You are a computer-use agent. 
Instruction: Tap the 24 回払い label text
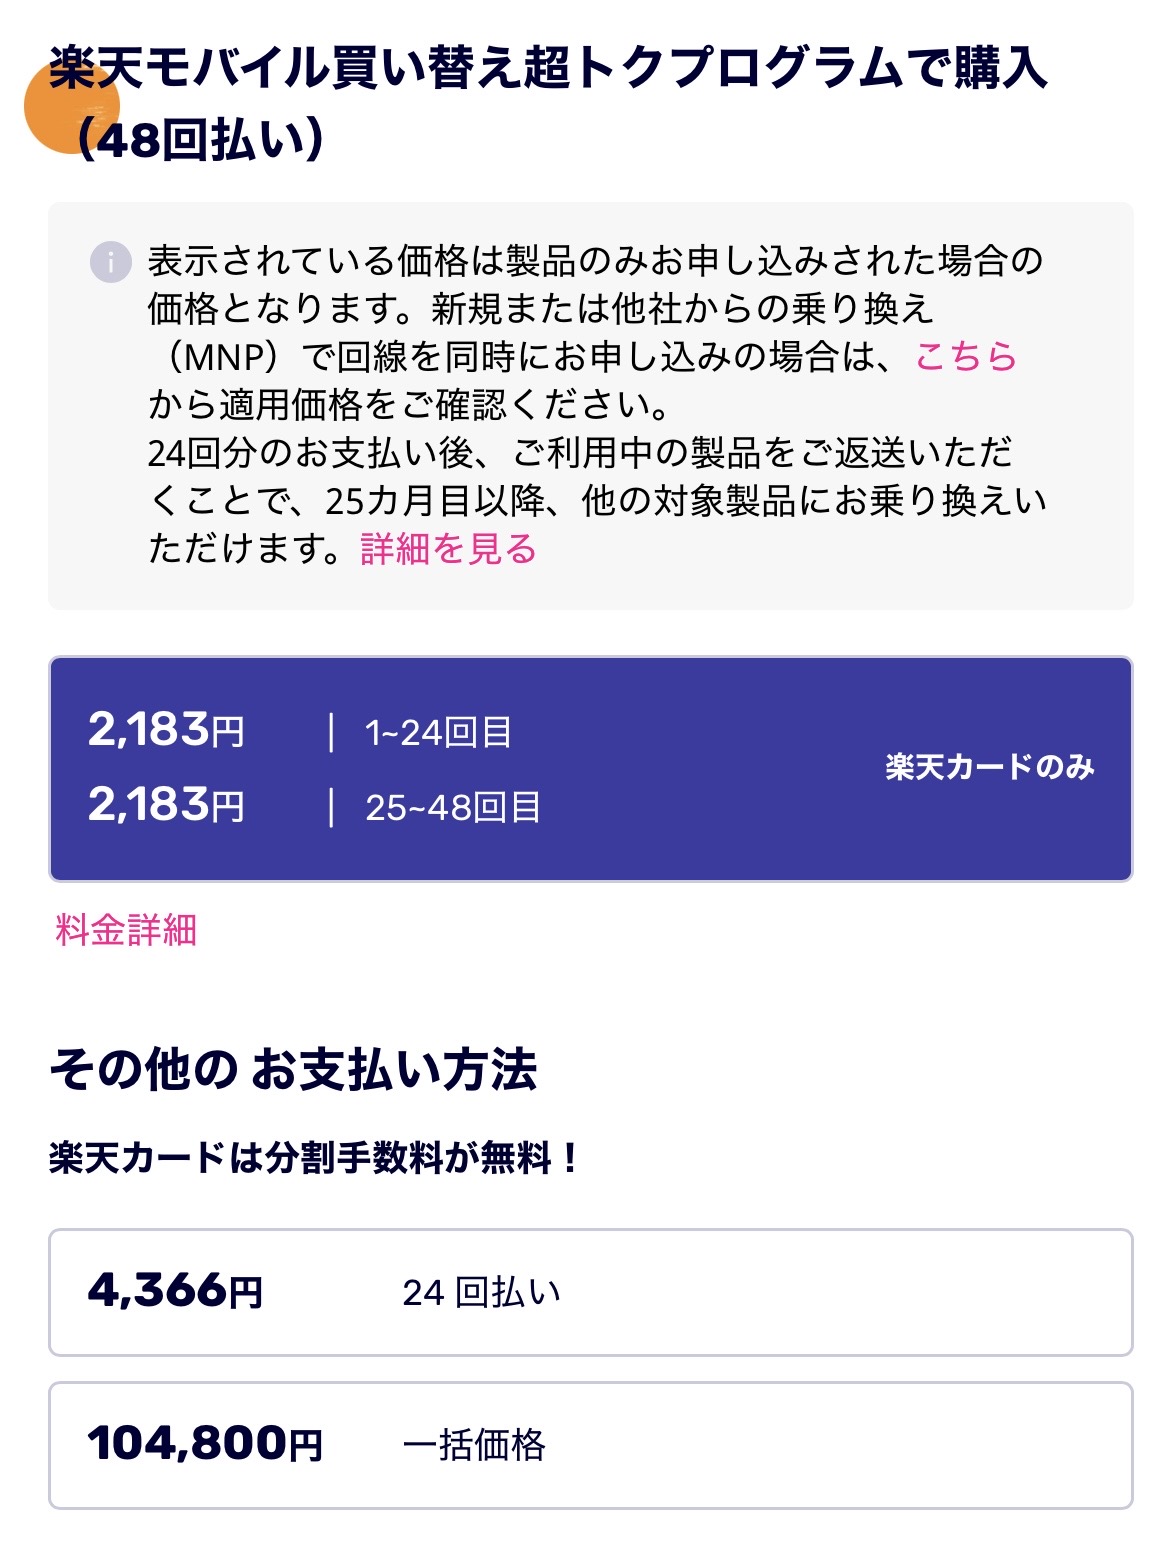(x=481, y=1292)
